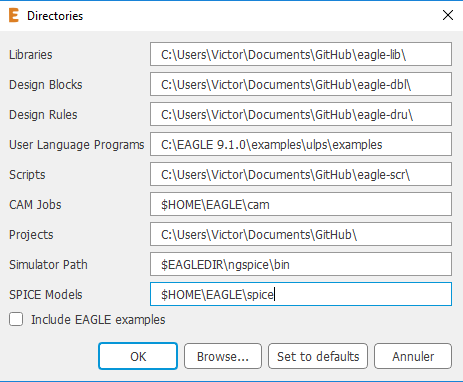Click the User Language Programs label

pos(77,145)
